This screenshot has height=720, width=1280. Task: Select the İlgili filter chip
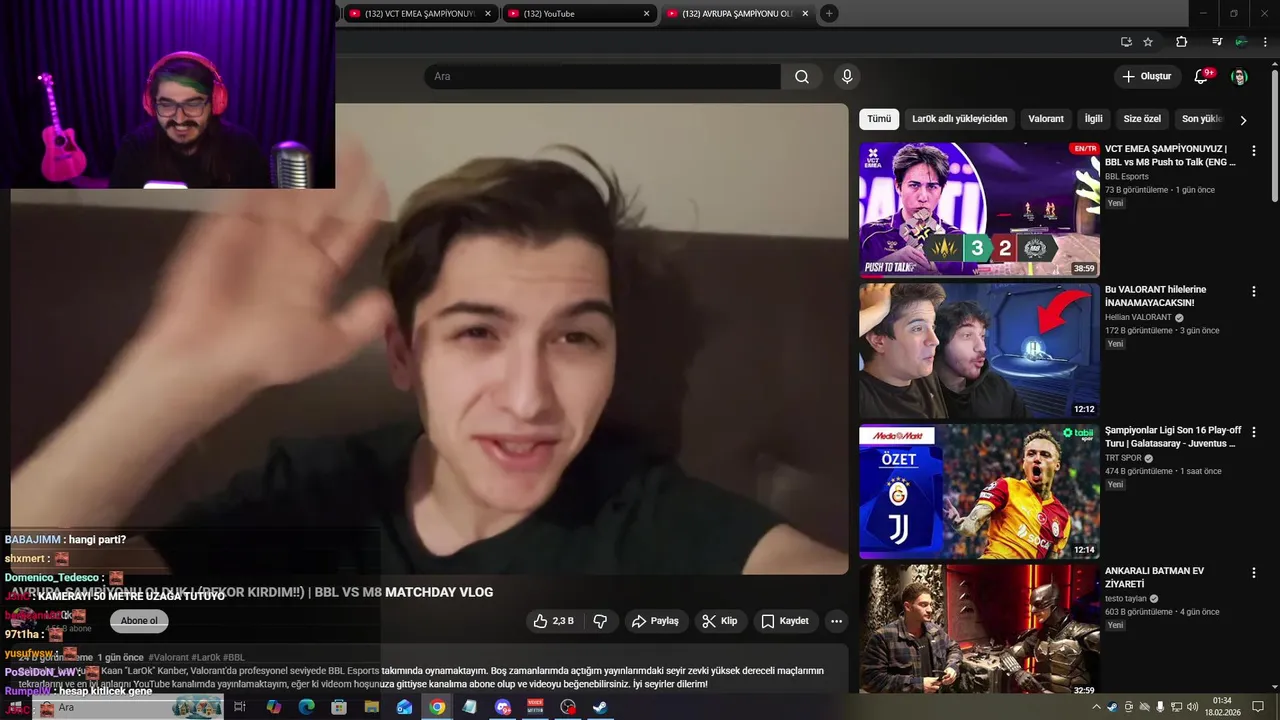pyautogui.click(x=1093, y=119)
